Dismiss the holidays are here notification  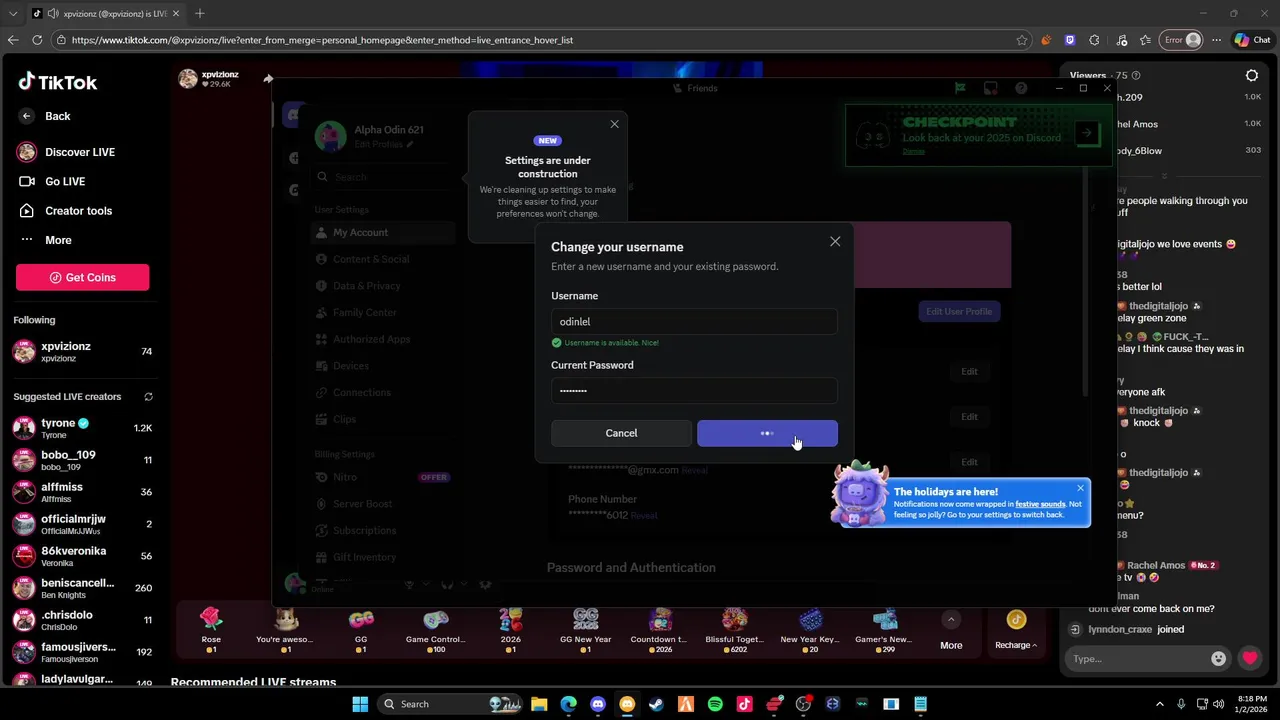(1080, 488)
